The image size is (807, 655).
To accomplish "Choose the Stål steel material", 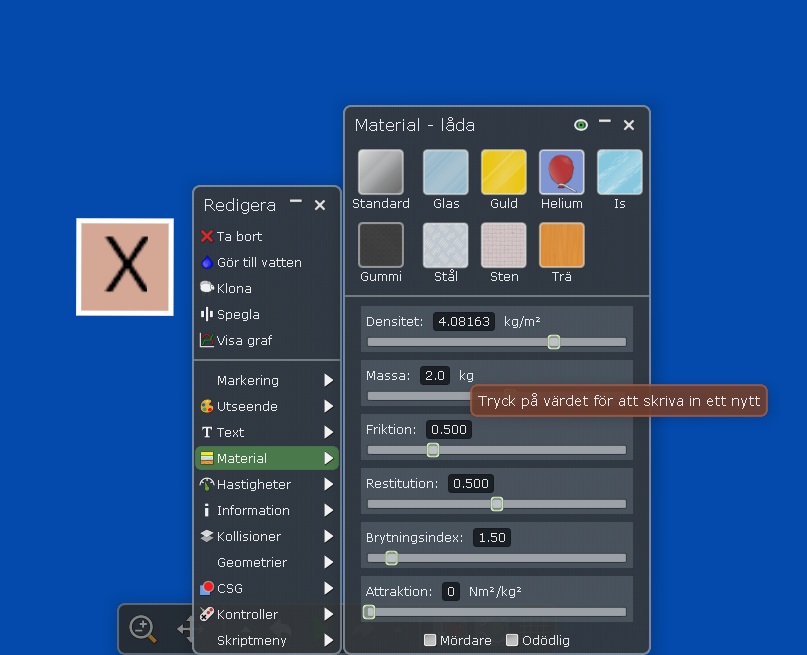I will click(x=445, y=245).
